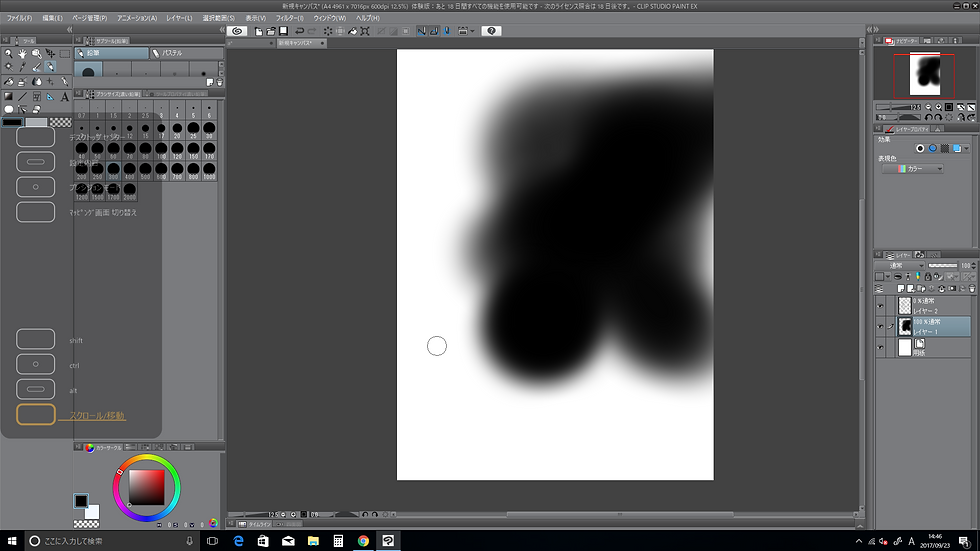
Task: Select the straight line figure tool
Action: click(22, 96)
